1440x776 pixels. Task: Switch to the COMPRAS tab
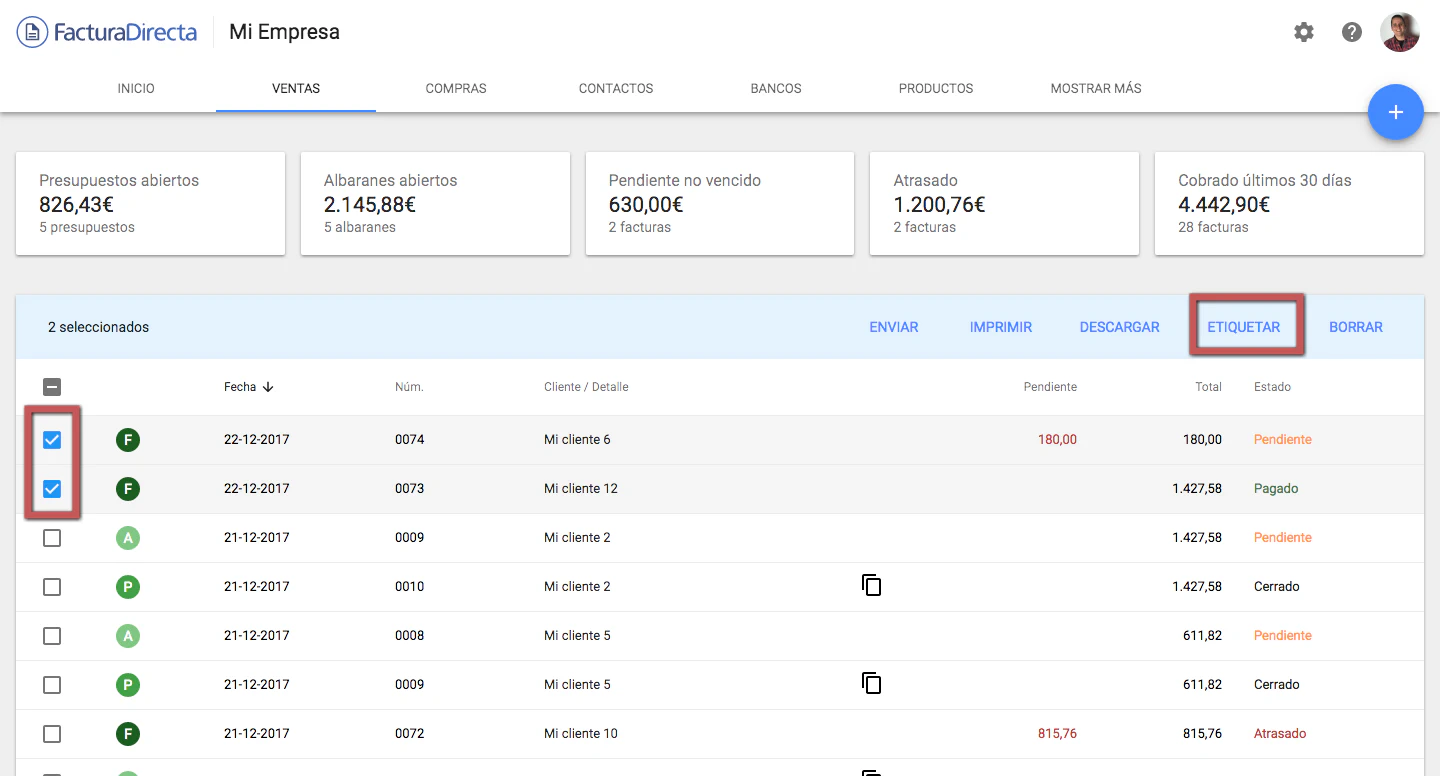coord(456,88)
